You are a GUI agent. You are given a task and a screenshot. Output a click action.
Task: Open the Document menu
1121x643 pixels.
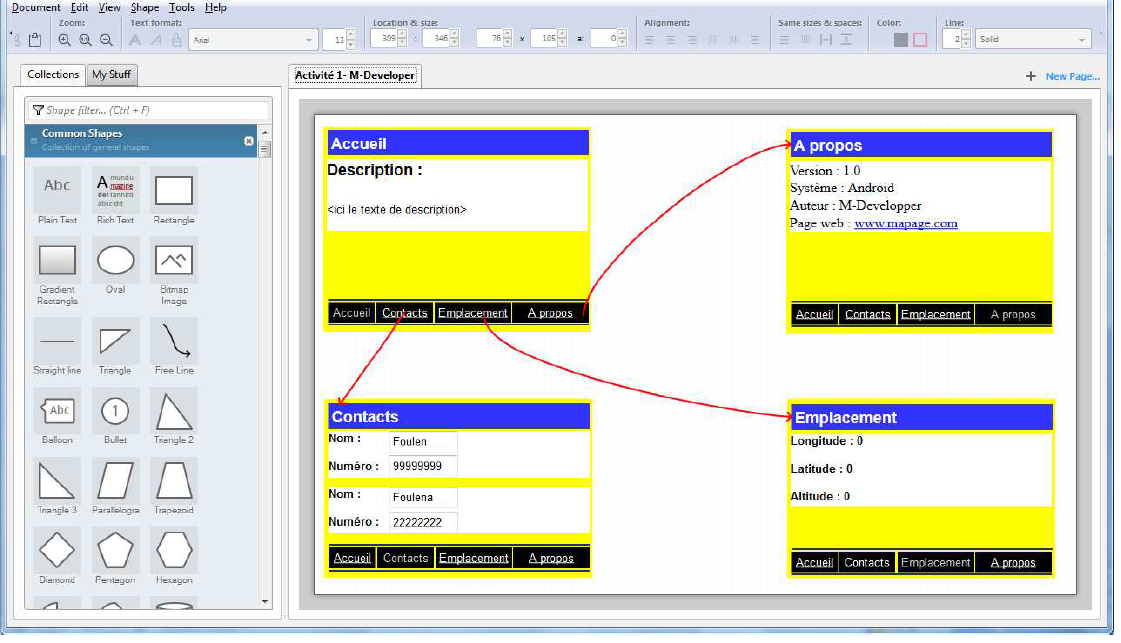click(x=36, y=7)
